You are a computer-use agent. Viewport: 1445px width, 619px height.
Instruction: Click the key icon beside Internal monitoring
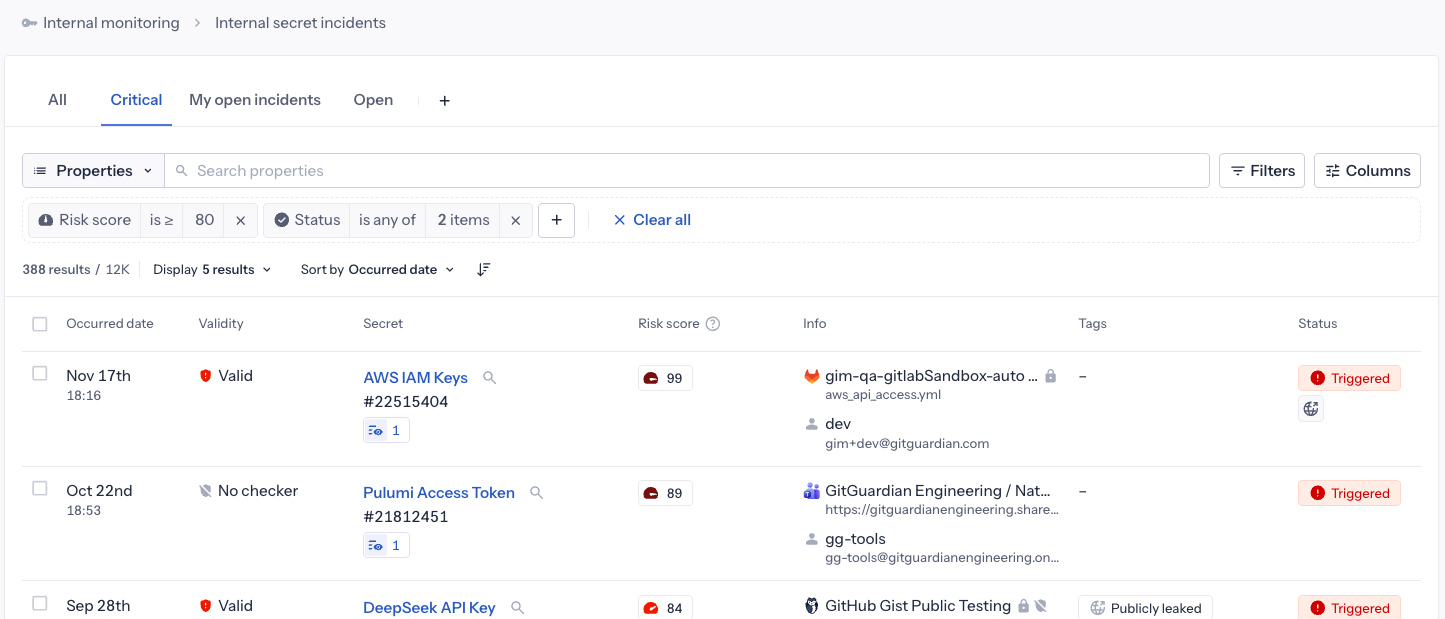29,23
